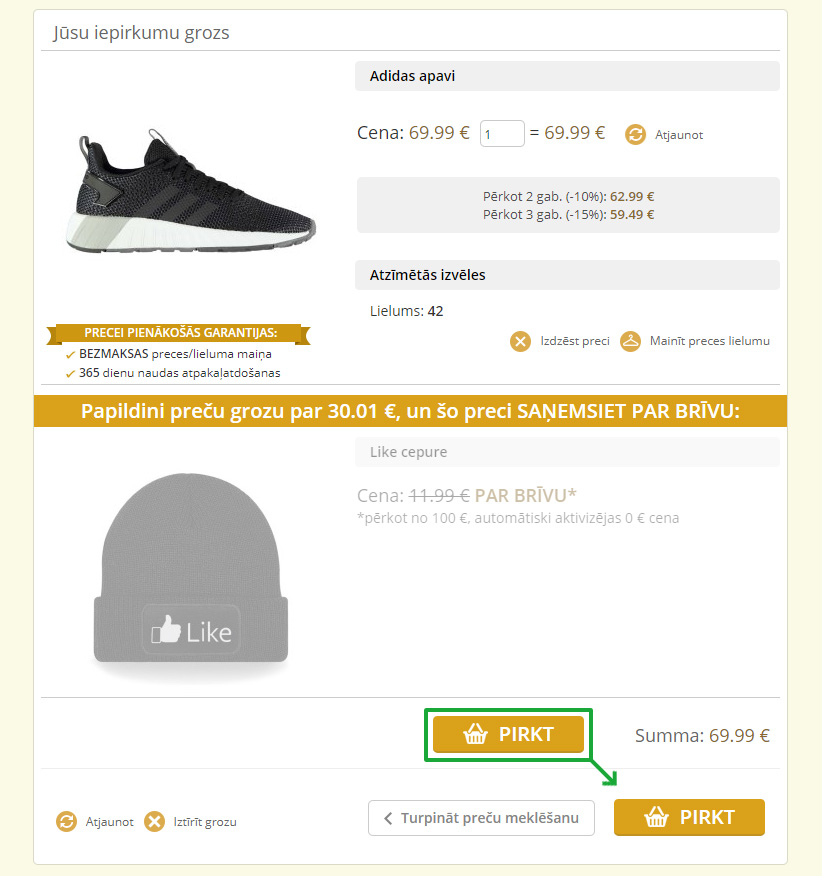This screenshot has width=822, height=876.
Task: Click the Like beanie hat image
Action: 191,575
